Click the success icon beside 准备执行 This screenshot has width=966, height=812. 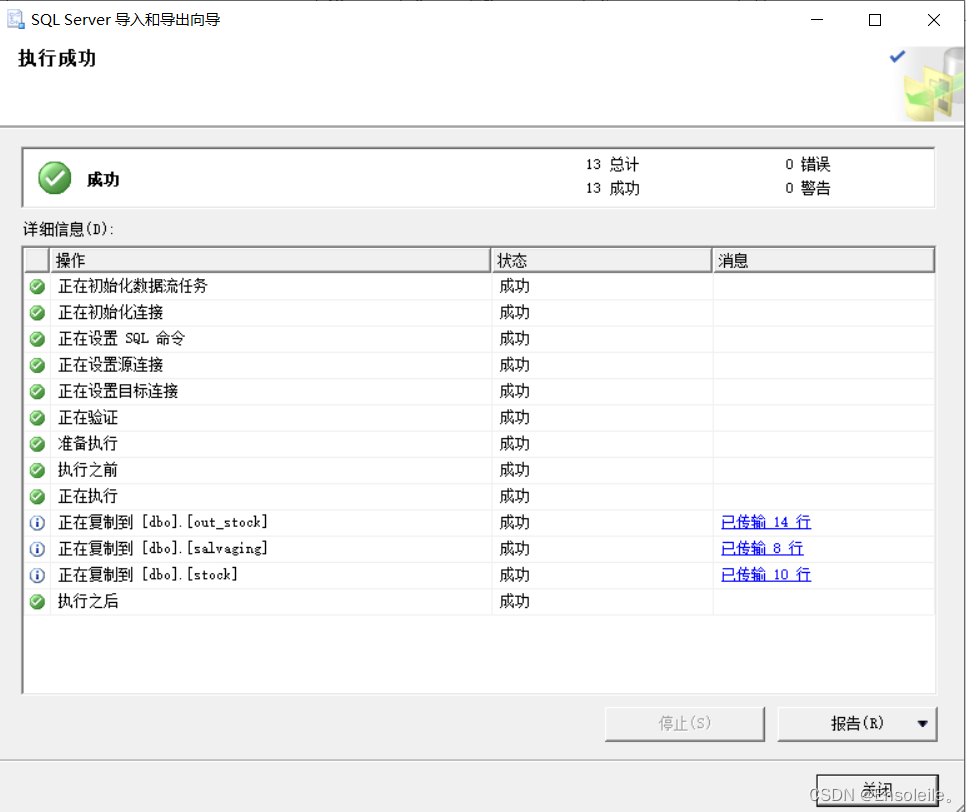click(37, 443)
